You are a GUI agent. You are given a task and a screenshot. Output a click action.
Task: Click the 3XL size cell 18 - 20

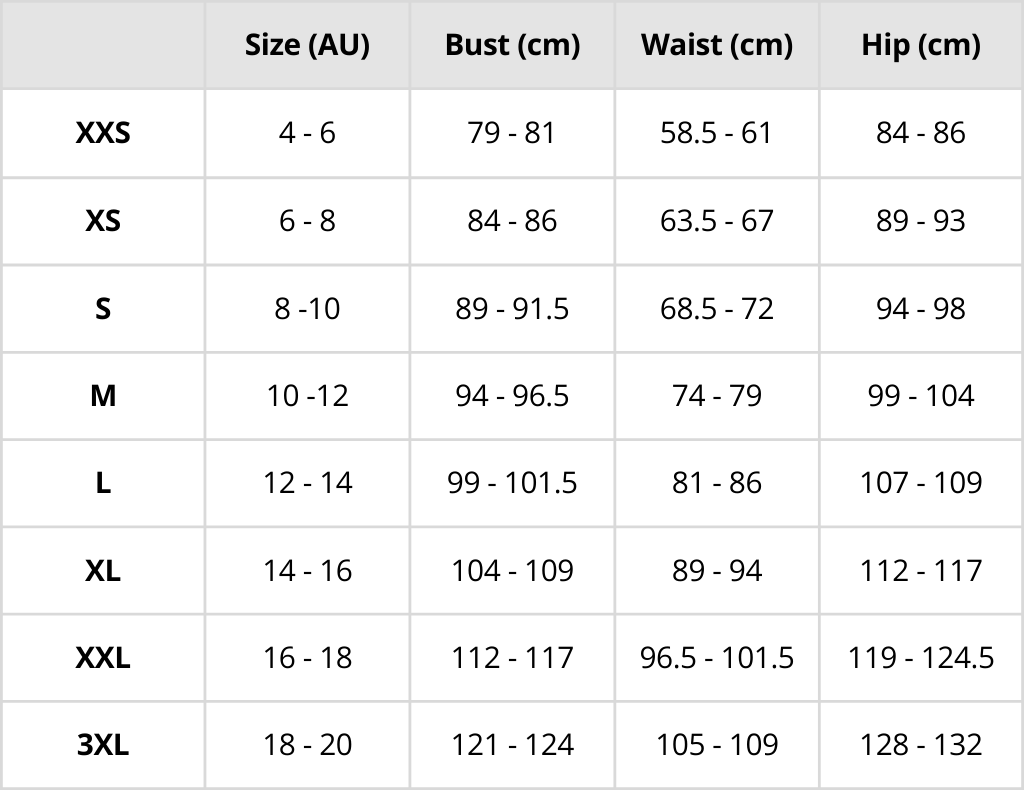coord(307,745)
